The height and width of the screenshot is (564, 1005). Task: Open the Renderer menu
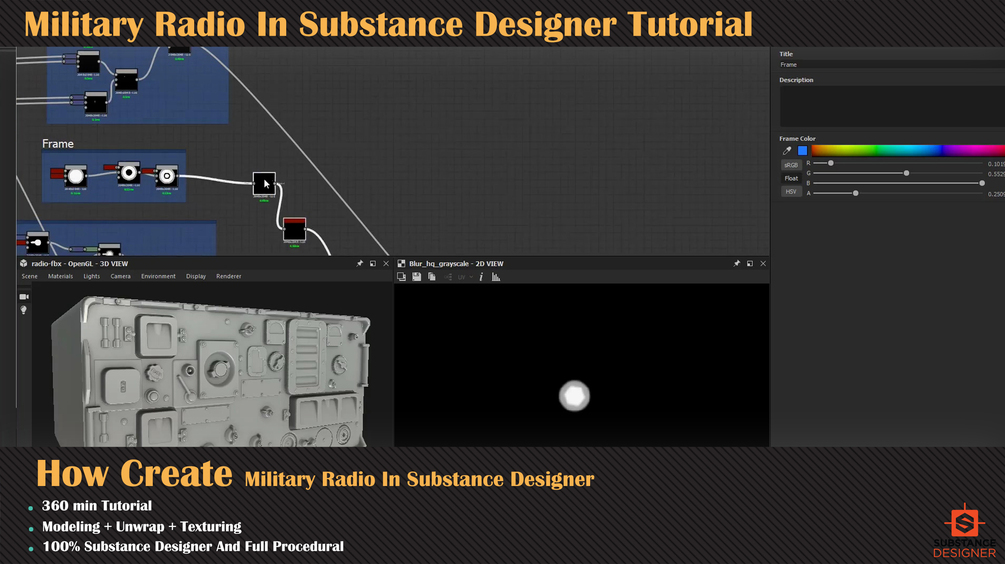[x=229, y=276]
